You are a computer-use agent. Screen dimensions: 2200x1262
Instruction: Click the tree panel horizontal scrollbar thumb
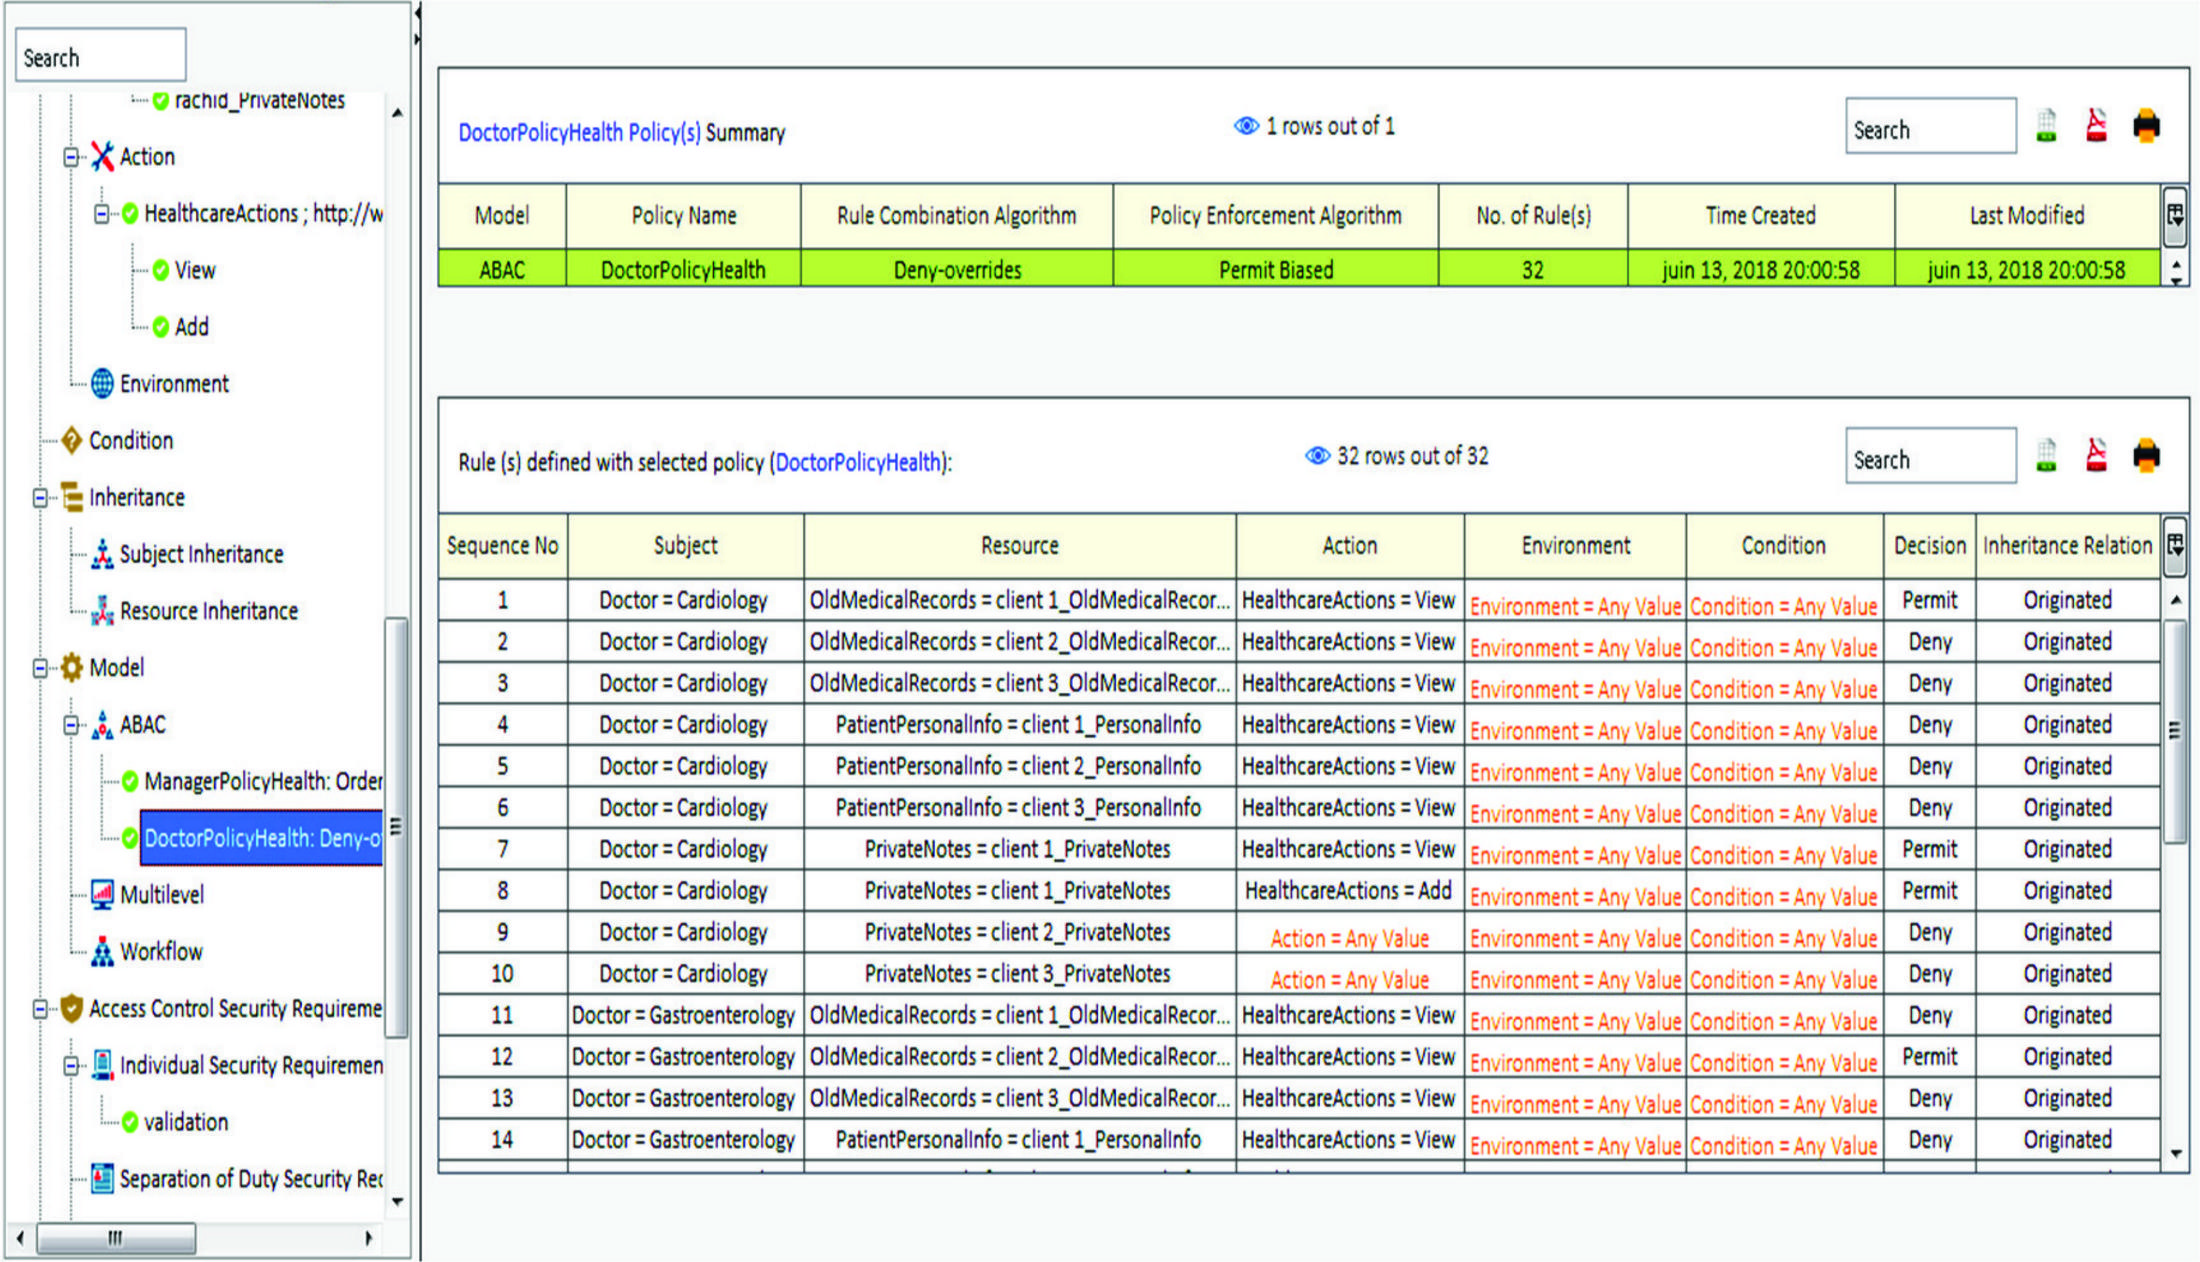tap(116, 1238)
